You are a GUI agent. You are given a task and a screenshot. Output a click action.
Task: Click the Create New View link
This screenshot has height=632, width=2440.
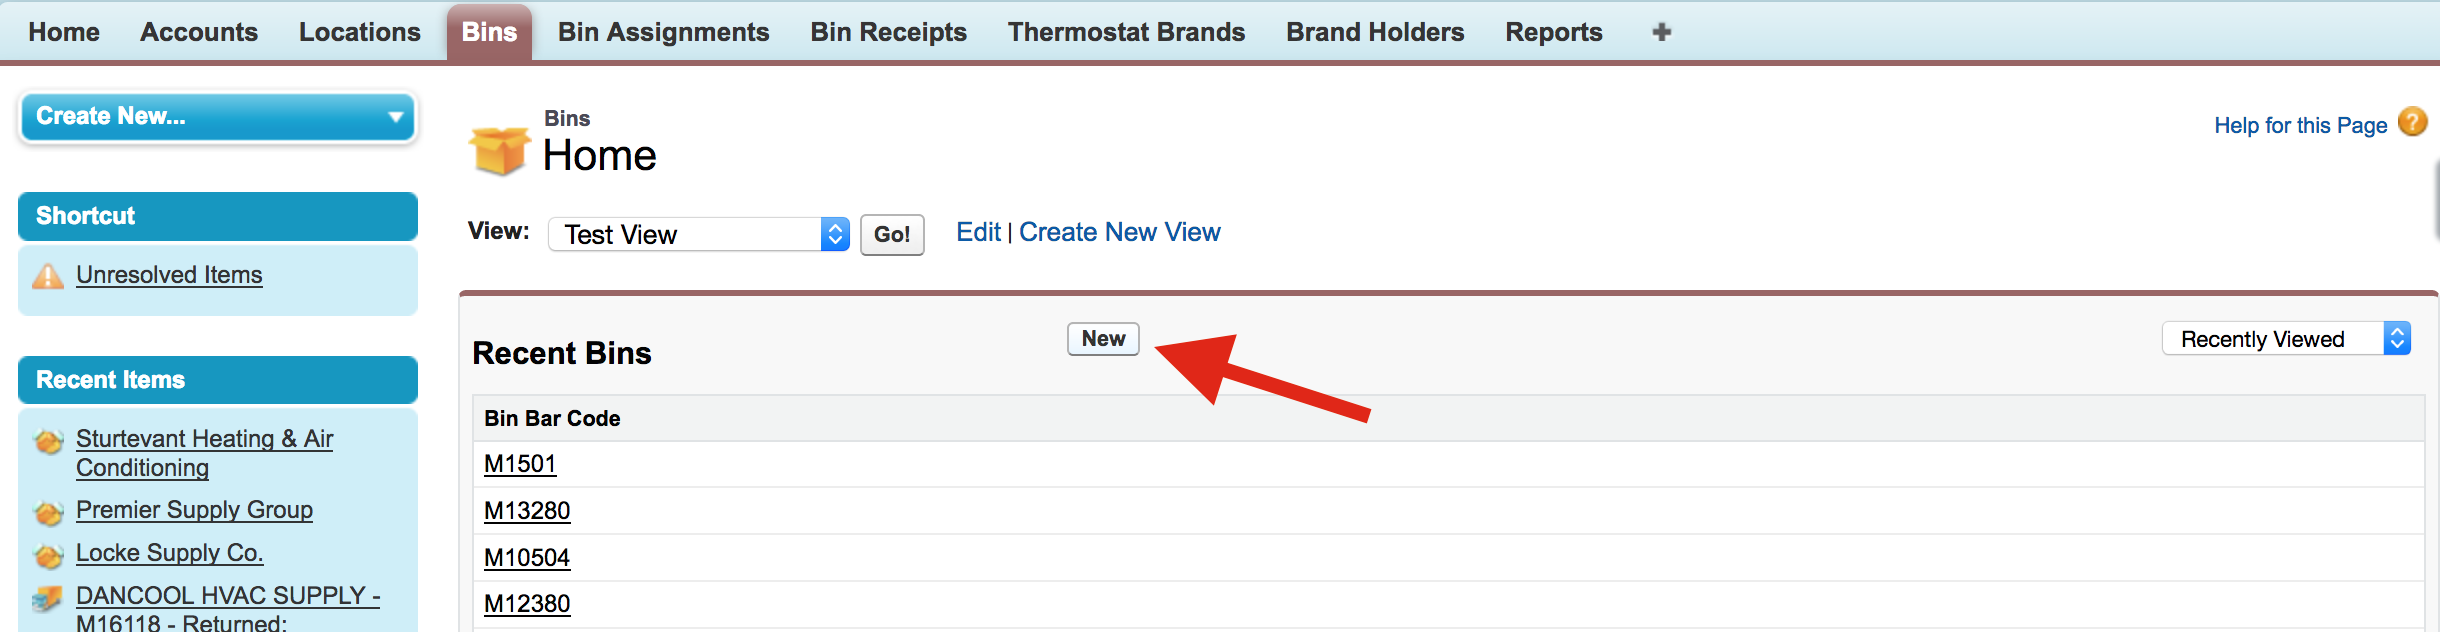1119,232
